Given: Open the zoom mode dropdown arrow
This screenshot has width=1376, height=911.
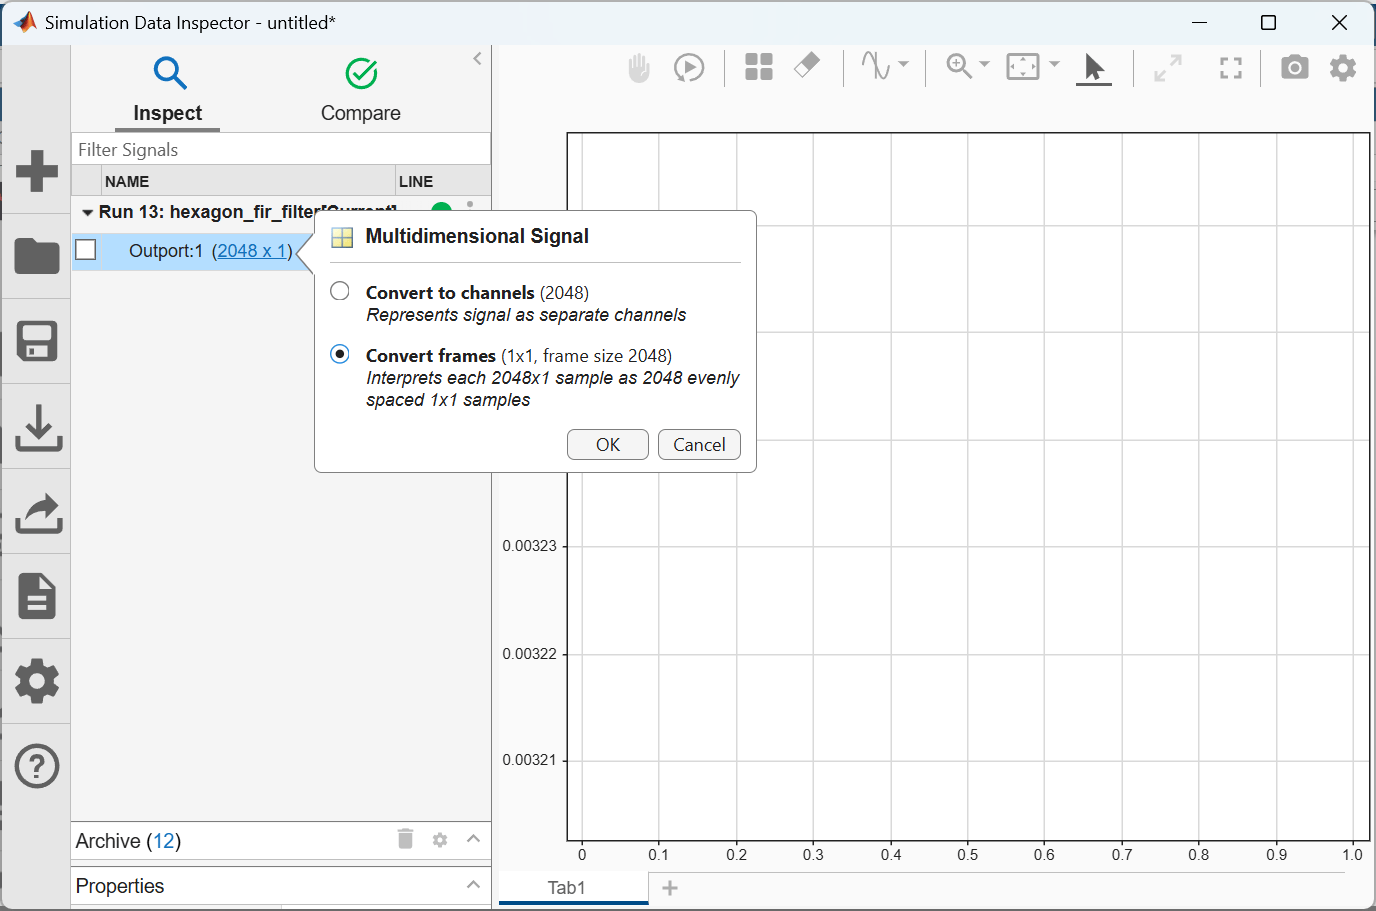Looking at the screenshot, I should [x=984, y=64].
